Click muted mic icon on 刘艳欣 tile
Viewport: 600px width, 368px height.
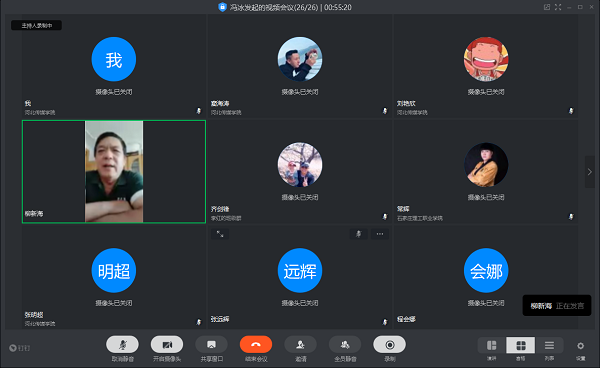(x=571, y=111)
